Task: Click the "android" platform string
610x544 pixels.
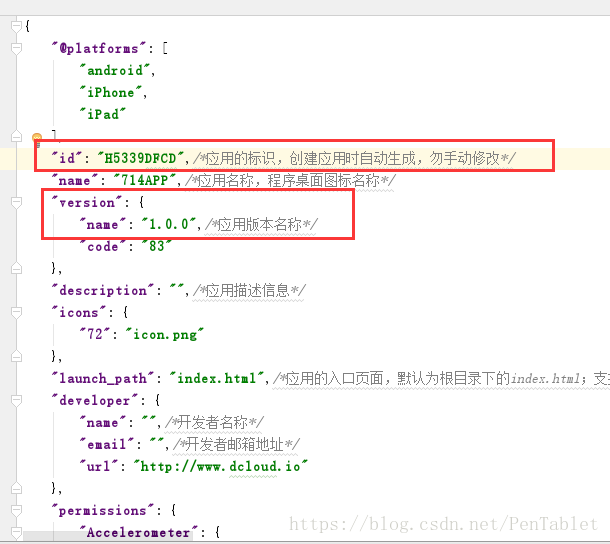Action: point(115,70)
